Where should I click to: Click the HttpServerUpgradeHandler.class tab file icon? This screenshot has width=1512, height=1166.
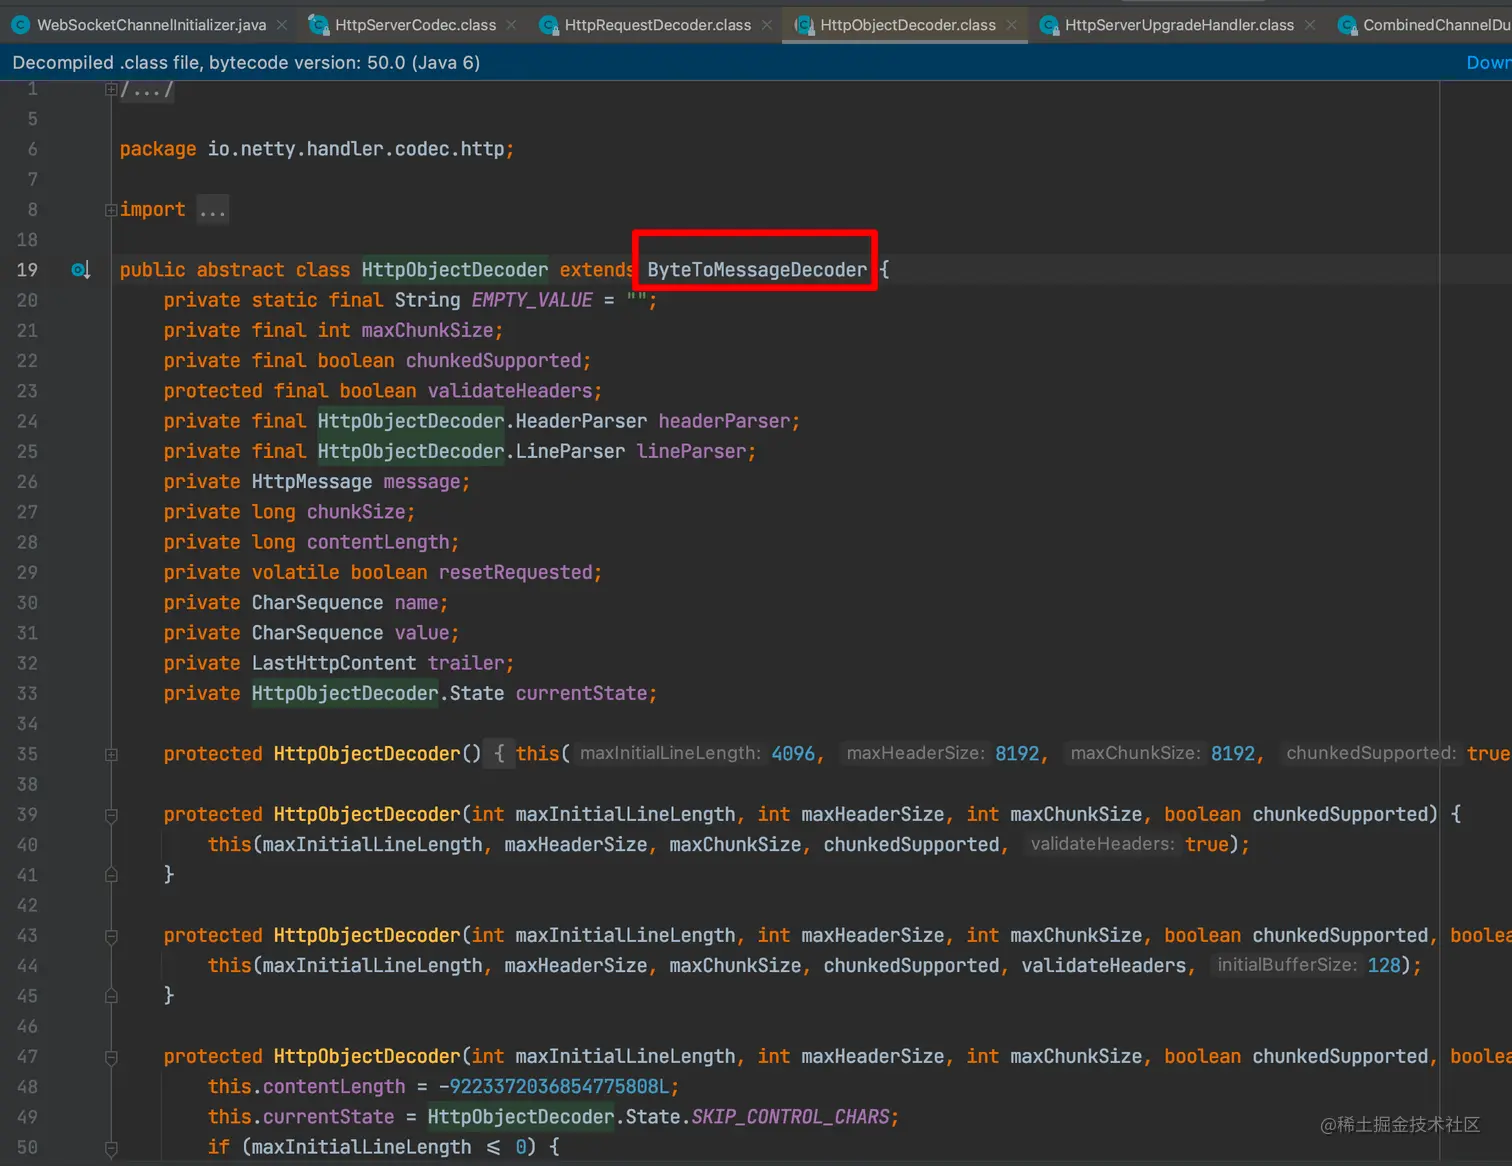tap(1049, 25)
